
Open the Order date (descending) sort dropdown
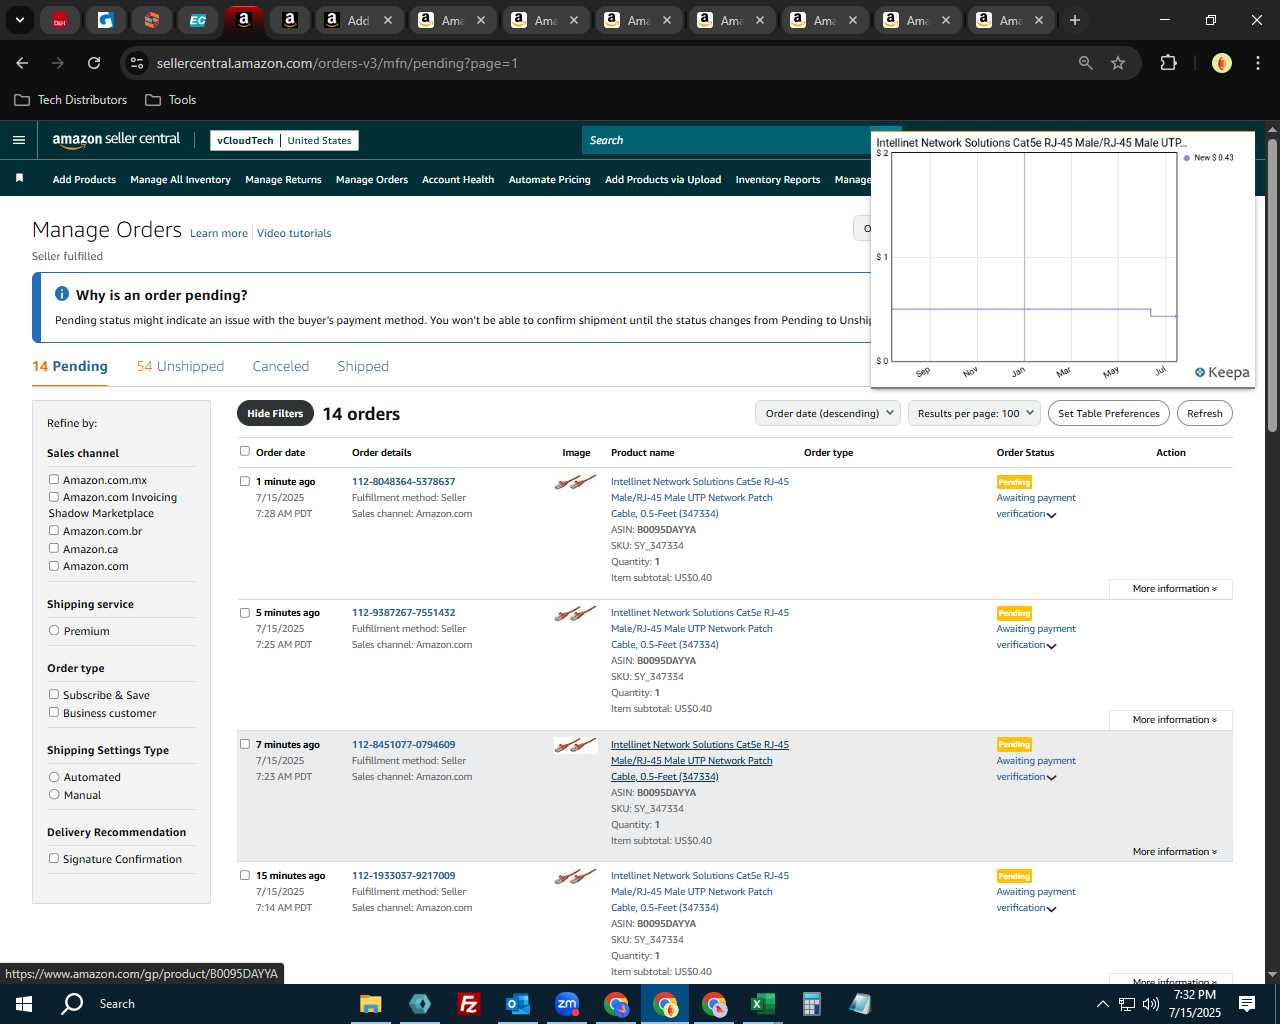828,413
